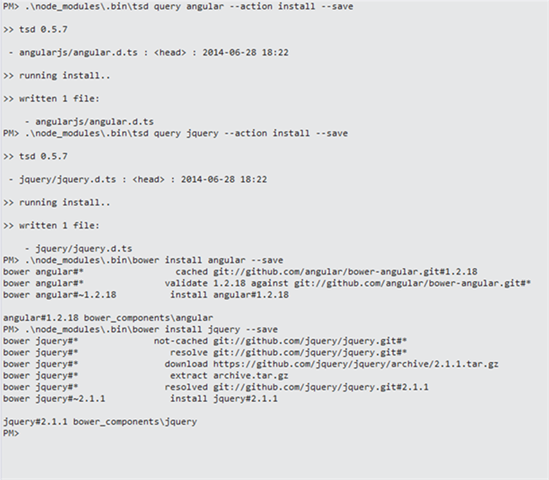
Task: Click the resolve jquery.git#* line
Action: 205,353
